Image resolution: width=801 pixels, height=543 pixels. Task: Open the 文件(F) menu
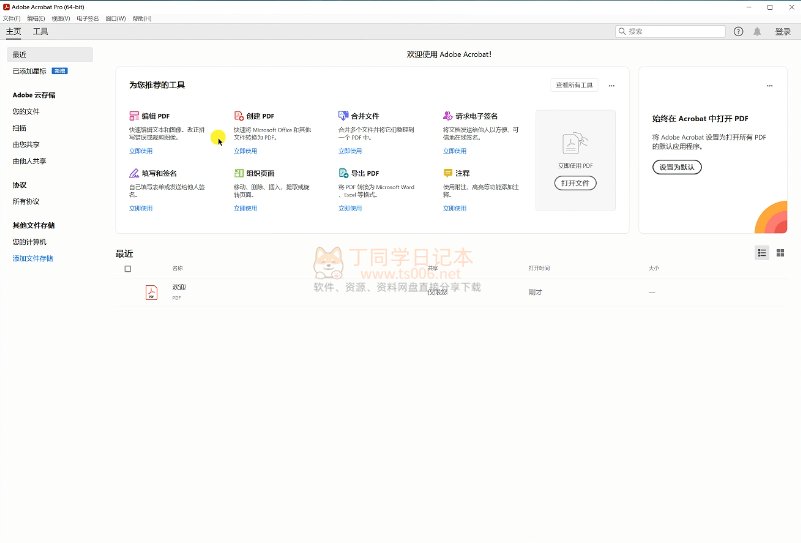[11, 18]
